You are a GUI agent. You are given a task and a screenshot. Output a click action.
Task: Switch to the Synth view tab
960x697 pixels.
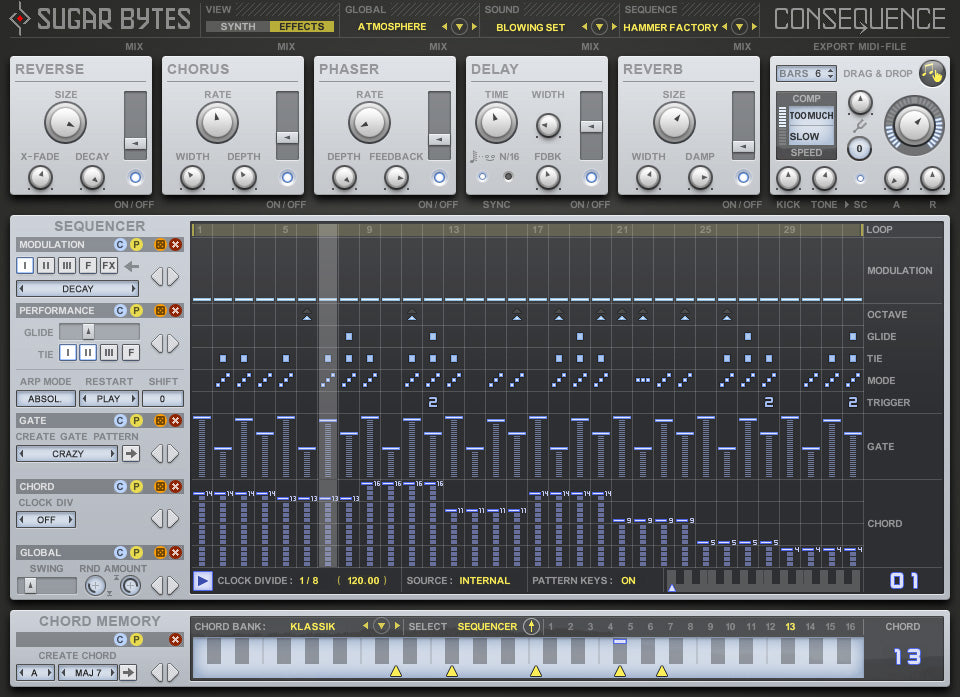[238, 27]
